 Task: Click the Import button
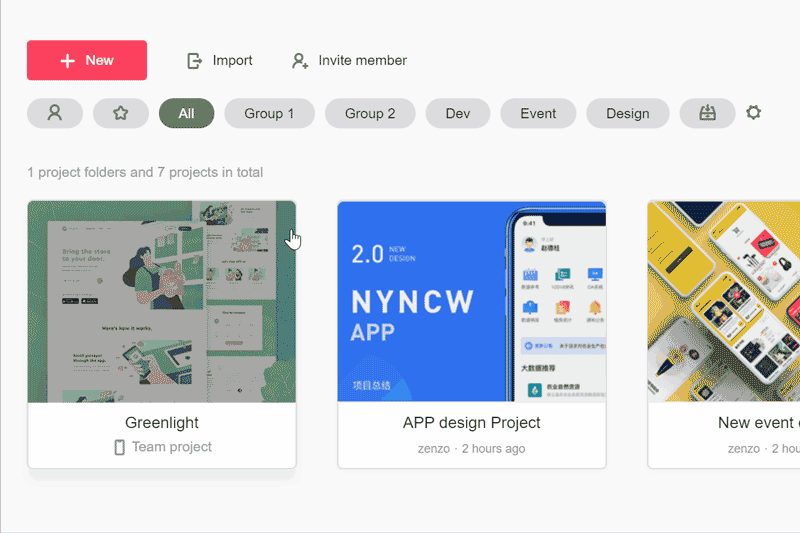click(x=219, y=60)
